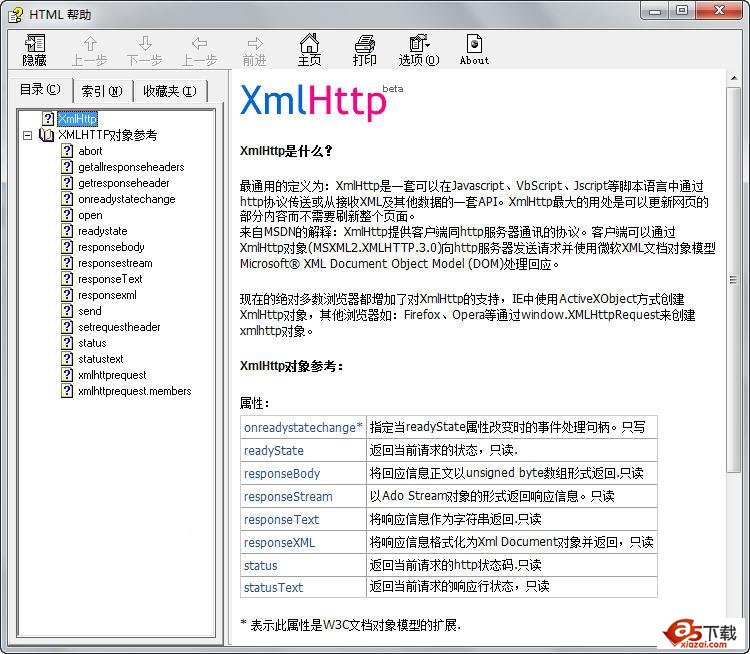Click the HTML 帮助 title bar icon

[x=15, y=14]
